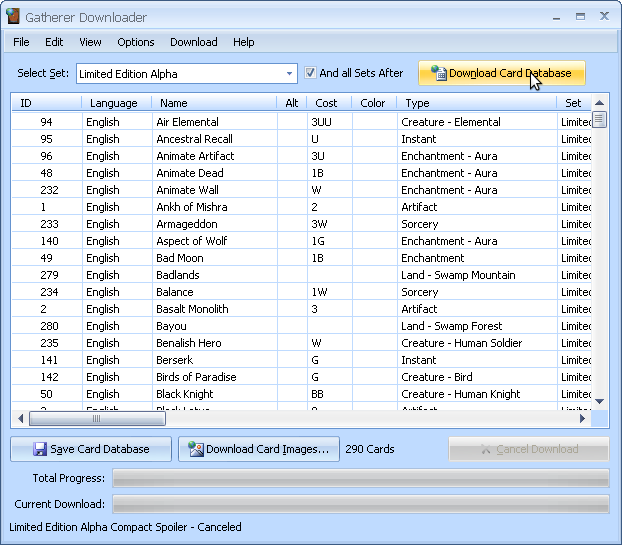Viewport: 622px width, 545px height.
Task: Sort by the Alt column header
Action: pyautogui.click(x=292, y=103)
